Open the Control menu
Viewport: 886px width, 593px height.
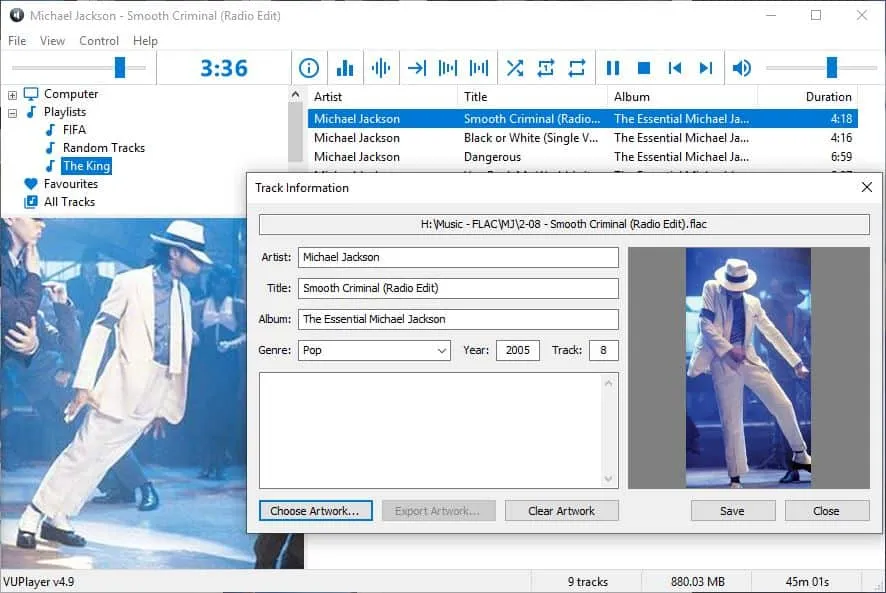coord(99,41)
